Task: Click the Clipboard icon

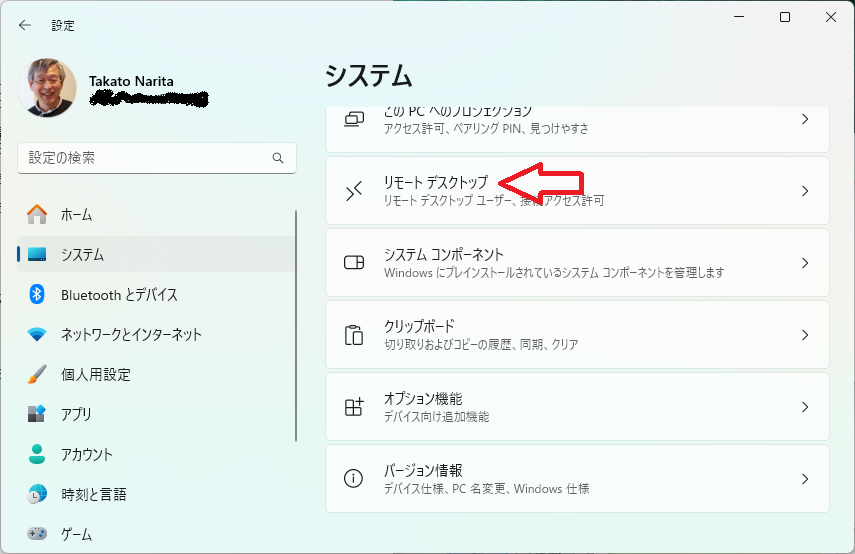Action: click(354, 335)
